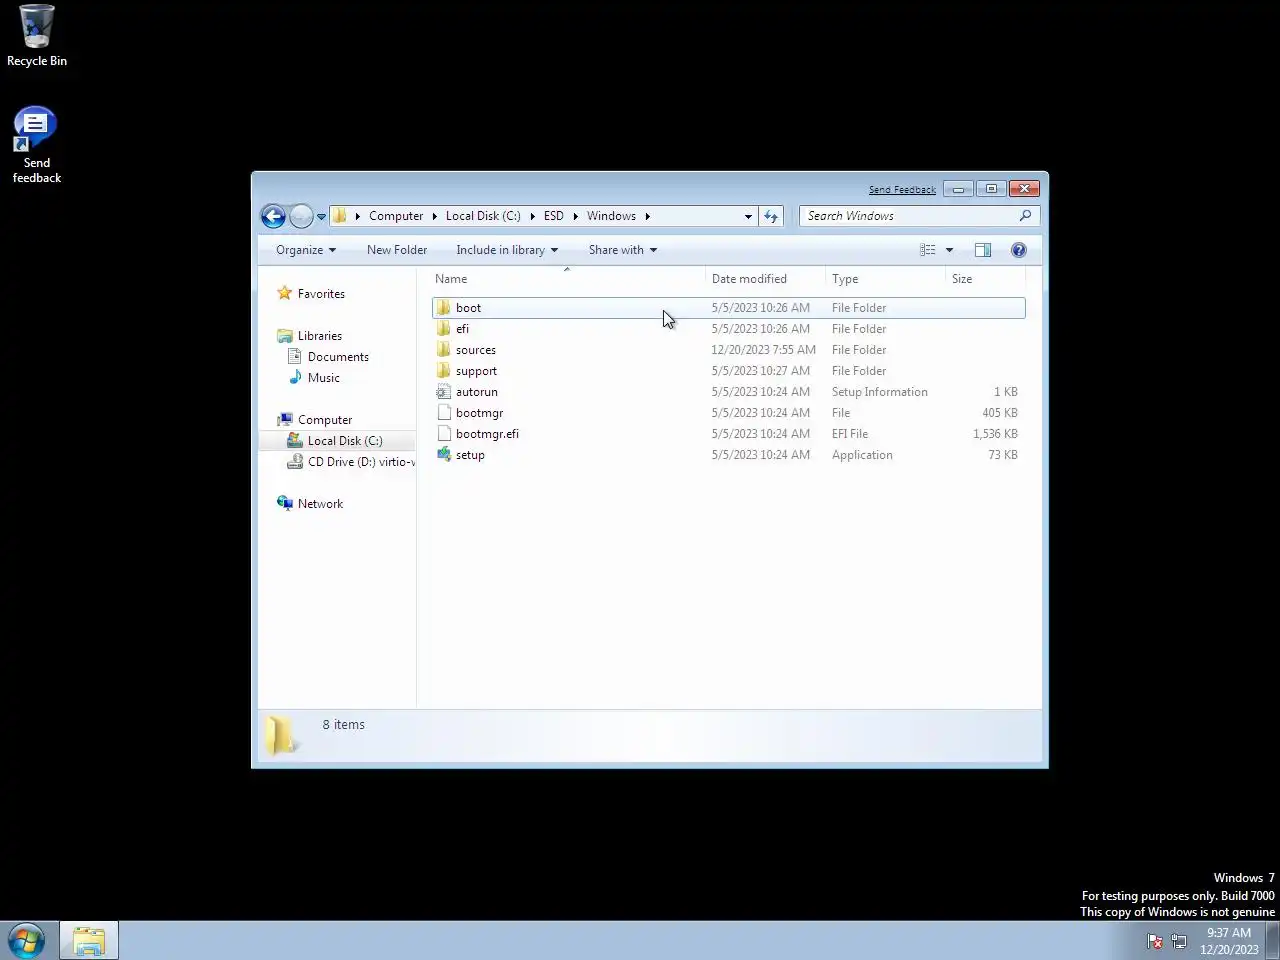Select the bootmgr file icon
The width and height of the screenshot is (1280, 960).
(444, 413)
